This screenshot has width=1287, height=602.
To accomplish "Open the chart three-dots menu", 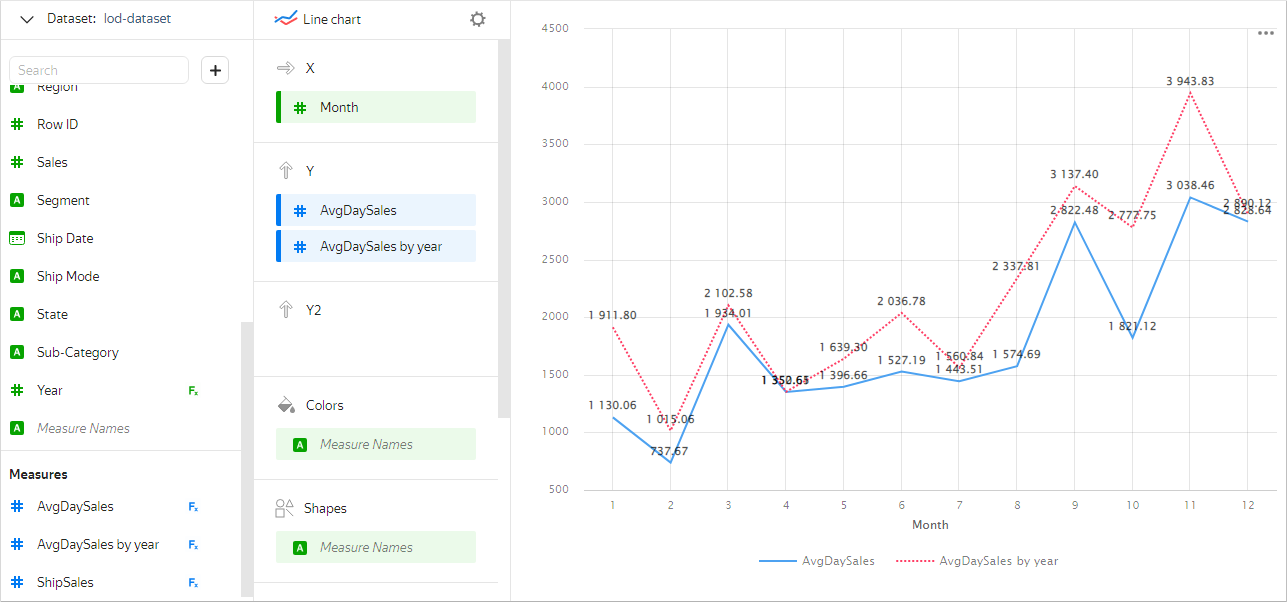I will tap(1265, 33).
